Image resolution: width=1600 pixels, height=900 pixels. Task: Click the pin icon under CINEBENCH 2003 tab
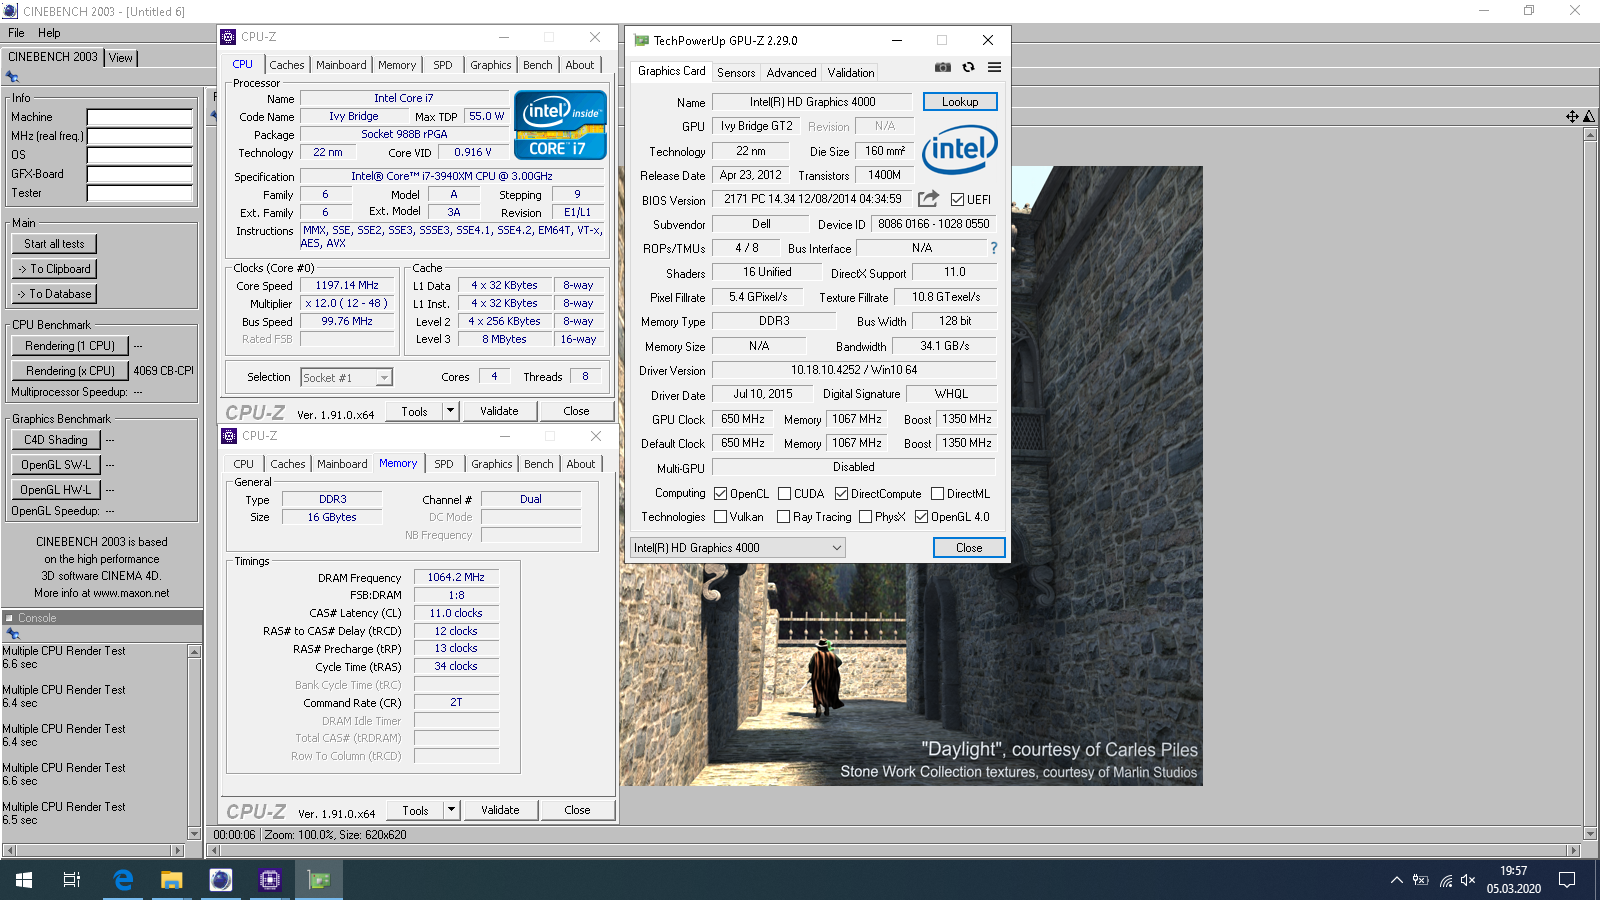[12, 77]
